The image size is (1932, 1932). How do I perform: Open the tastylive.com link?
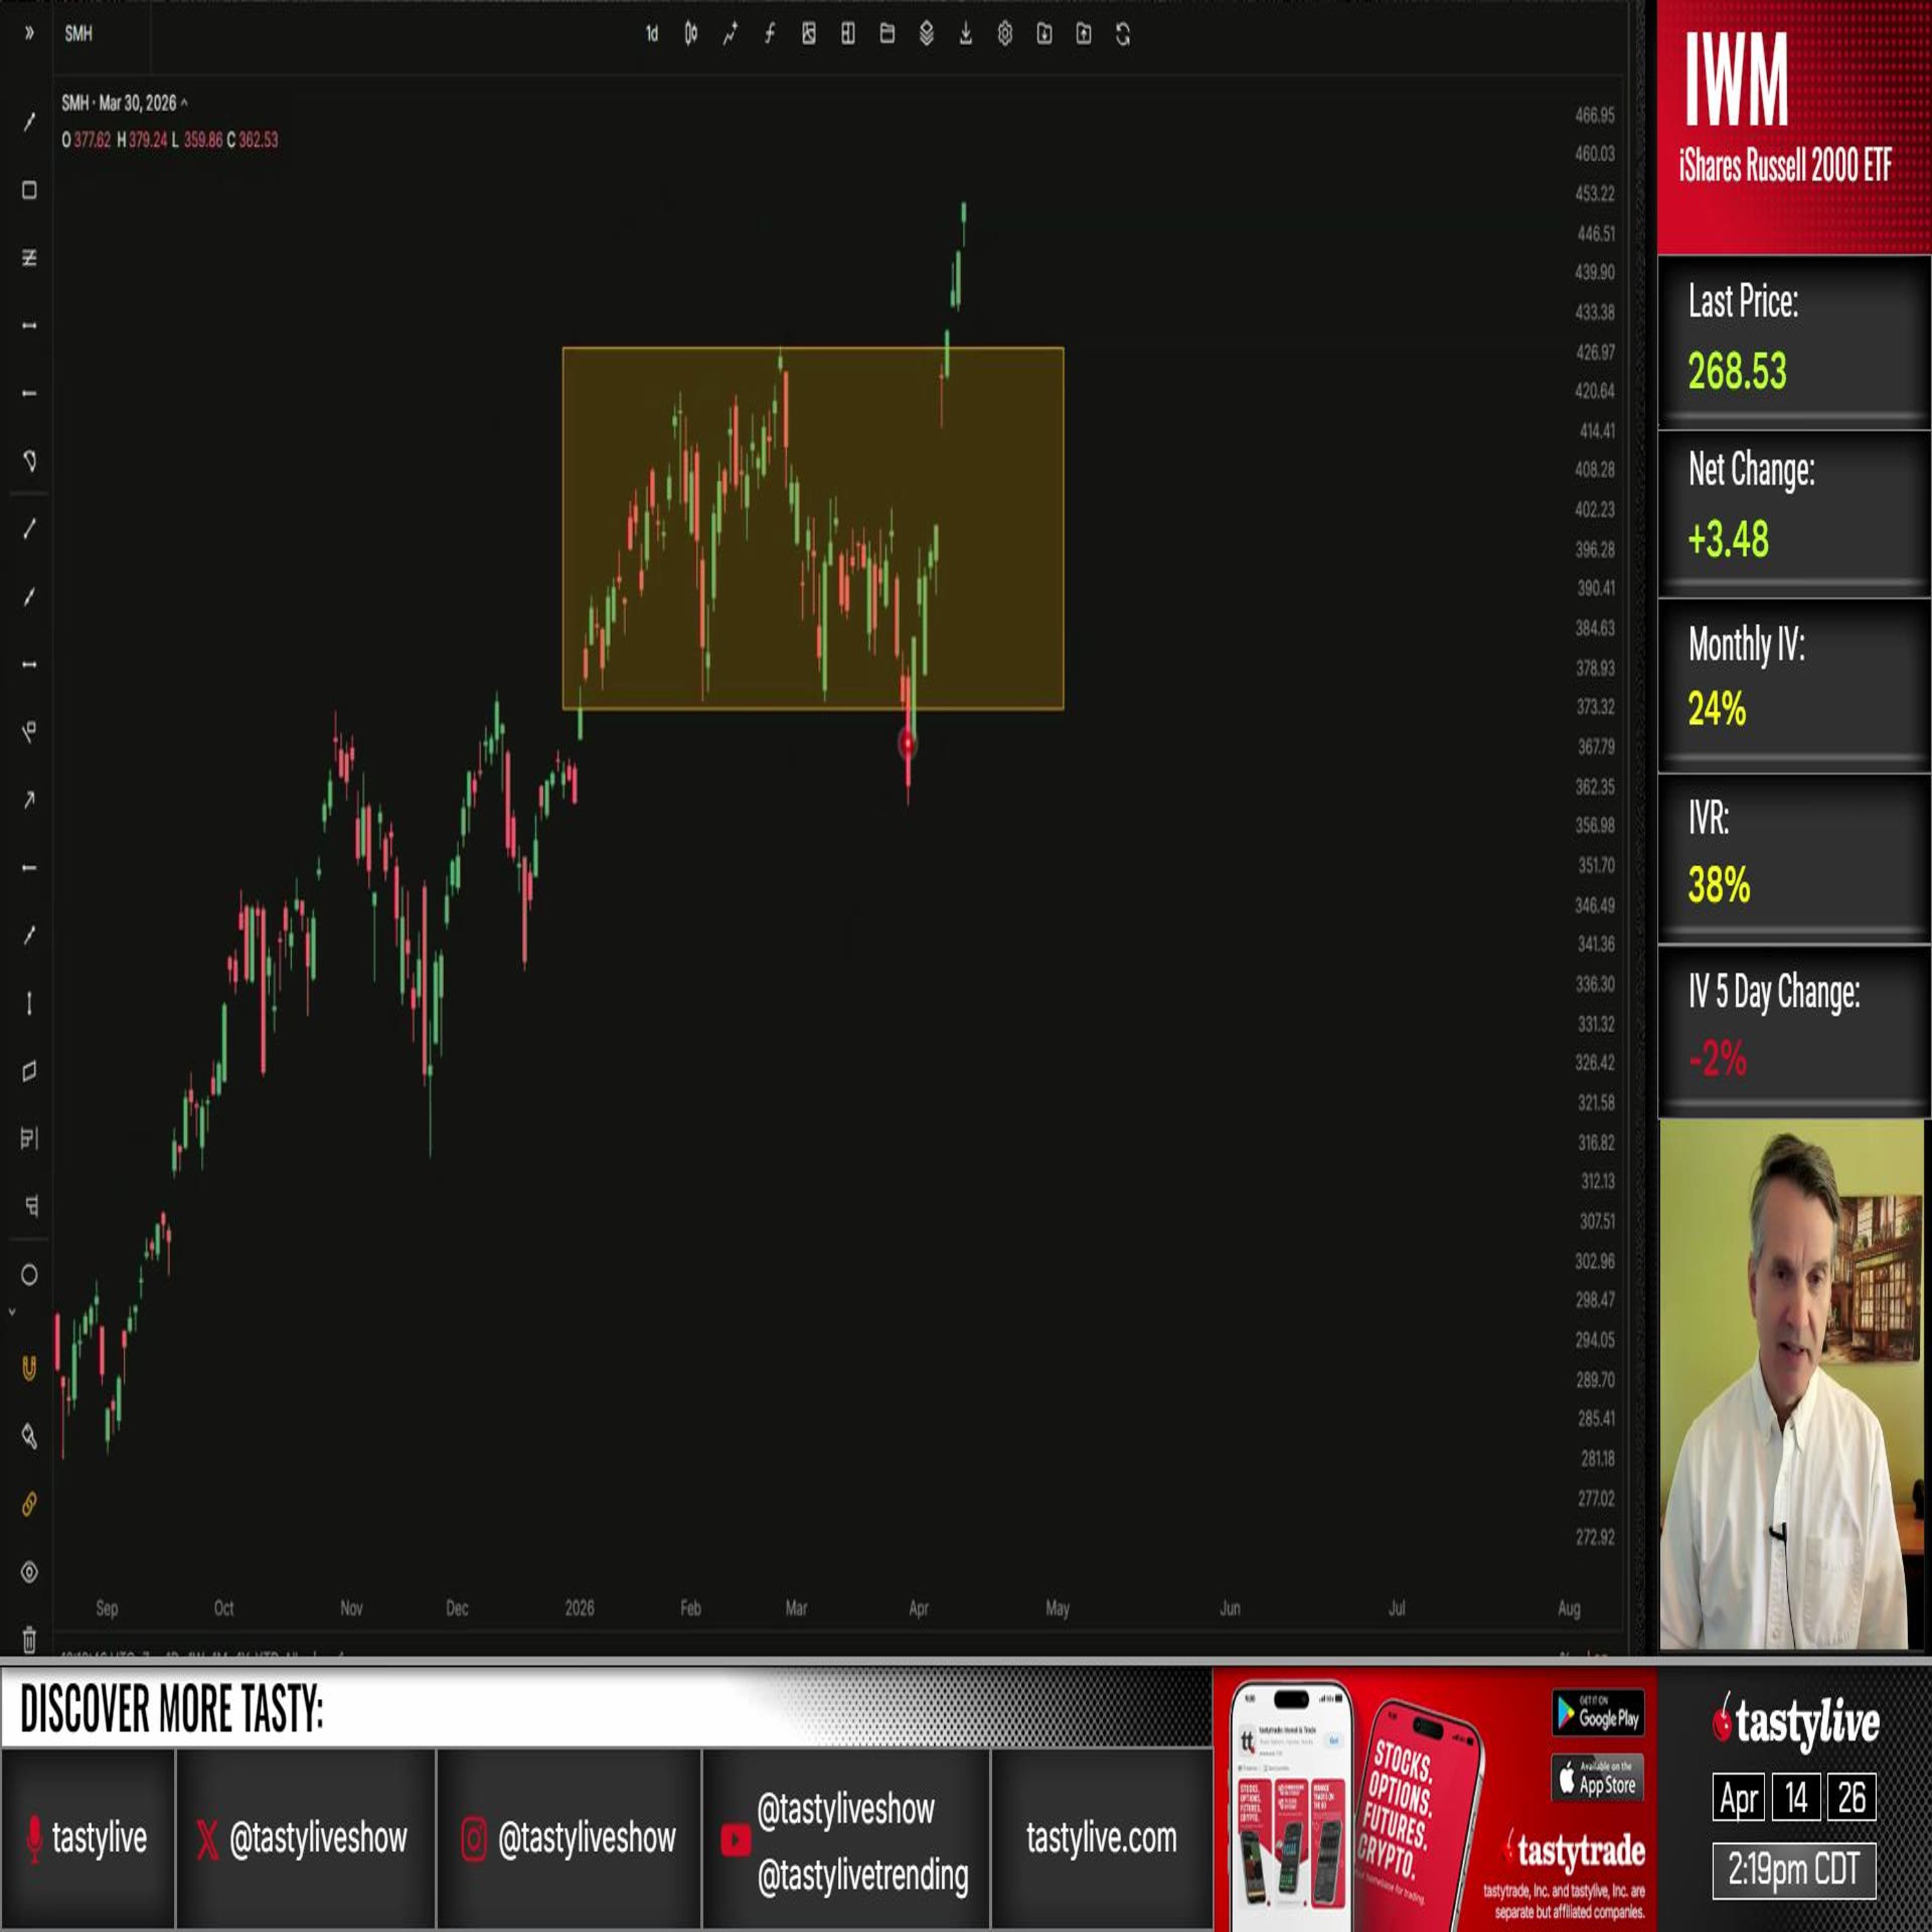pyautogui.click(x=1101, y=1838)
